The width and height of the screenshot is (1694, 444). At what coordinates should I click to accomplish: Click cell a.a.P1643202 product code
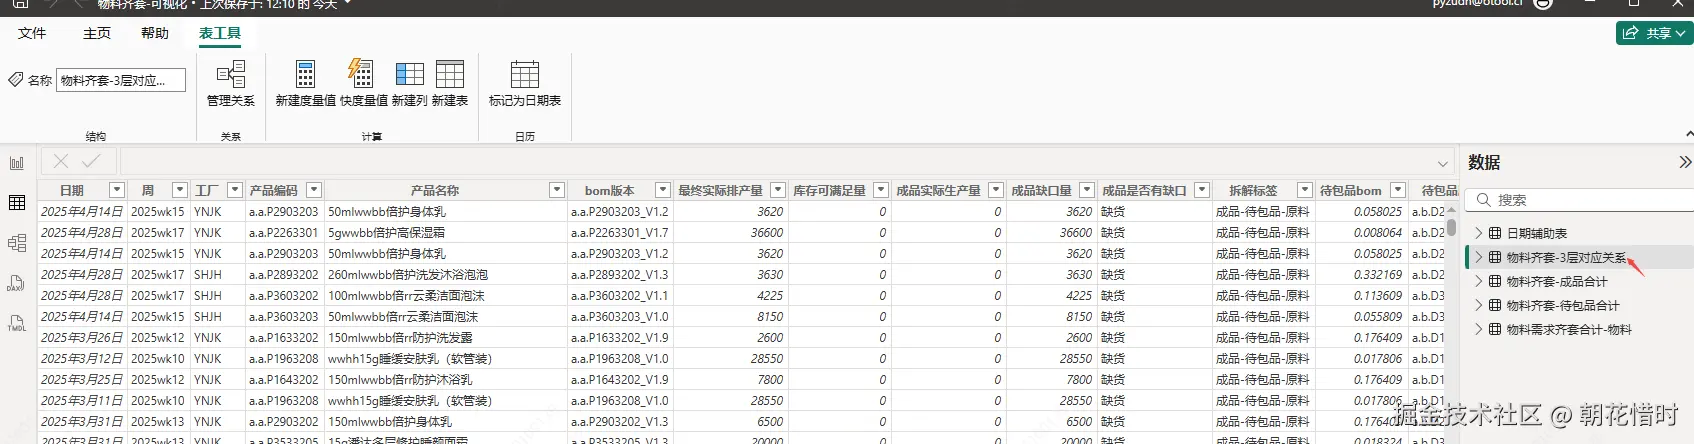tap(284, 379)
